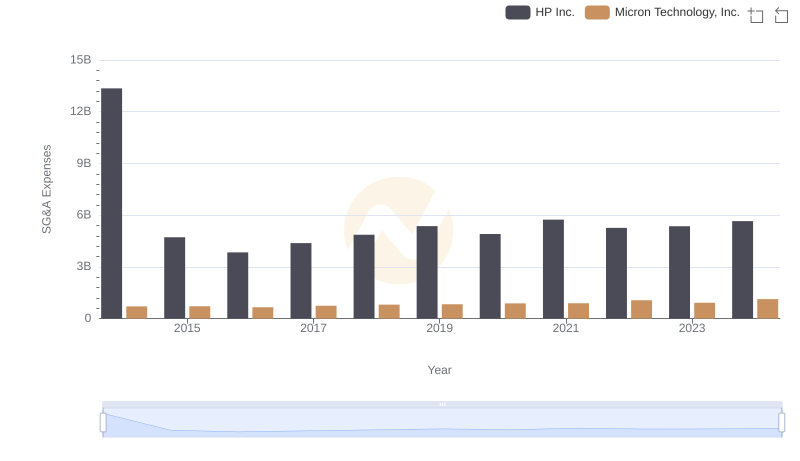Click the range slider top grip bar

(x=442, y=404)
